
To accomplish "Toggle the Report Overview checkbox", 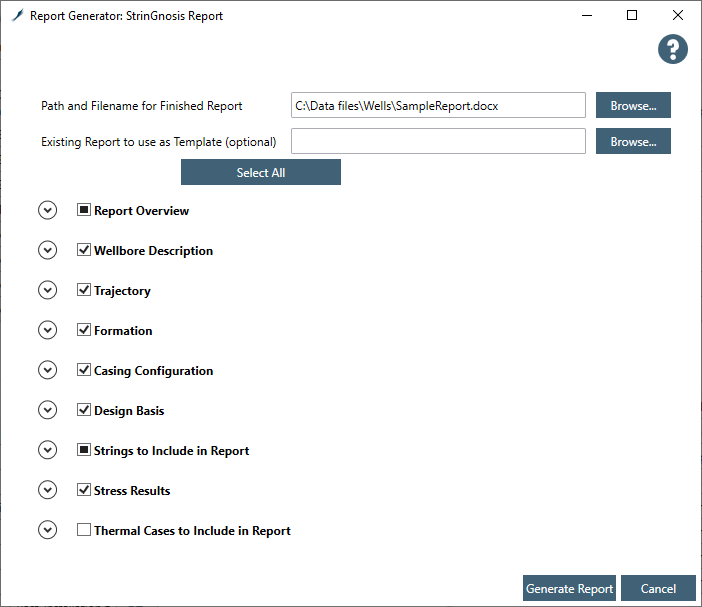I will (x=84, y=211).
